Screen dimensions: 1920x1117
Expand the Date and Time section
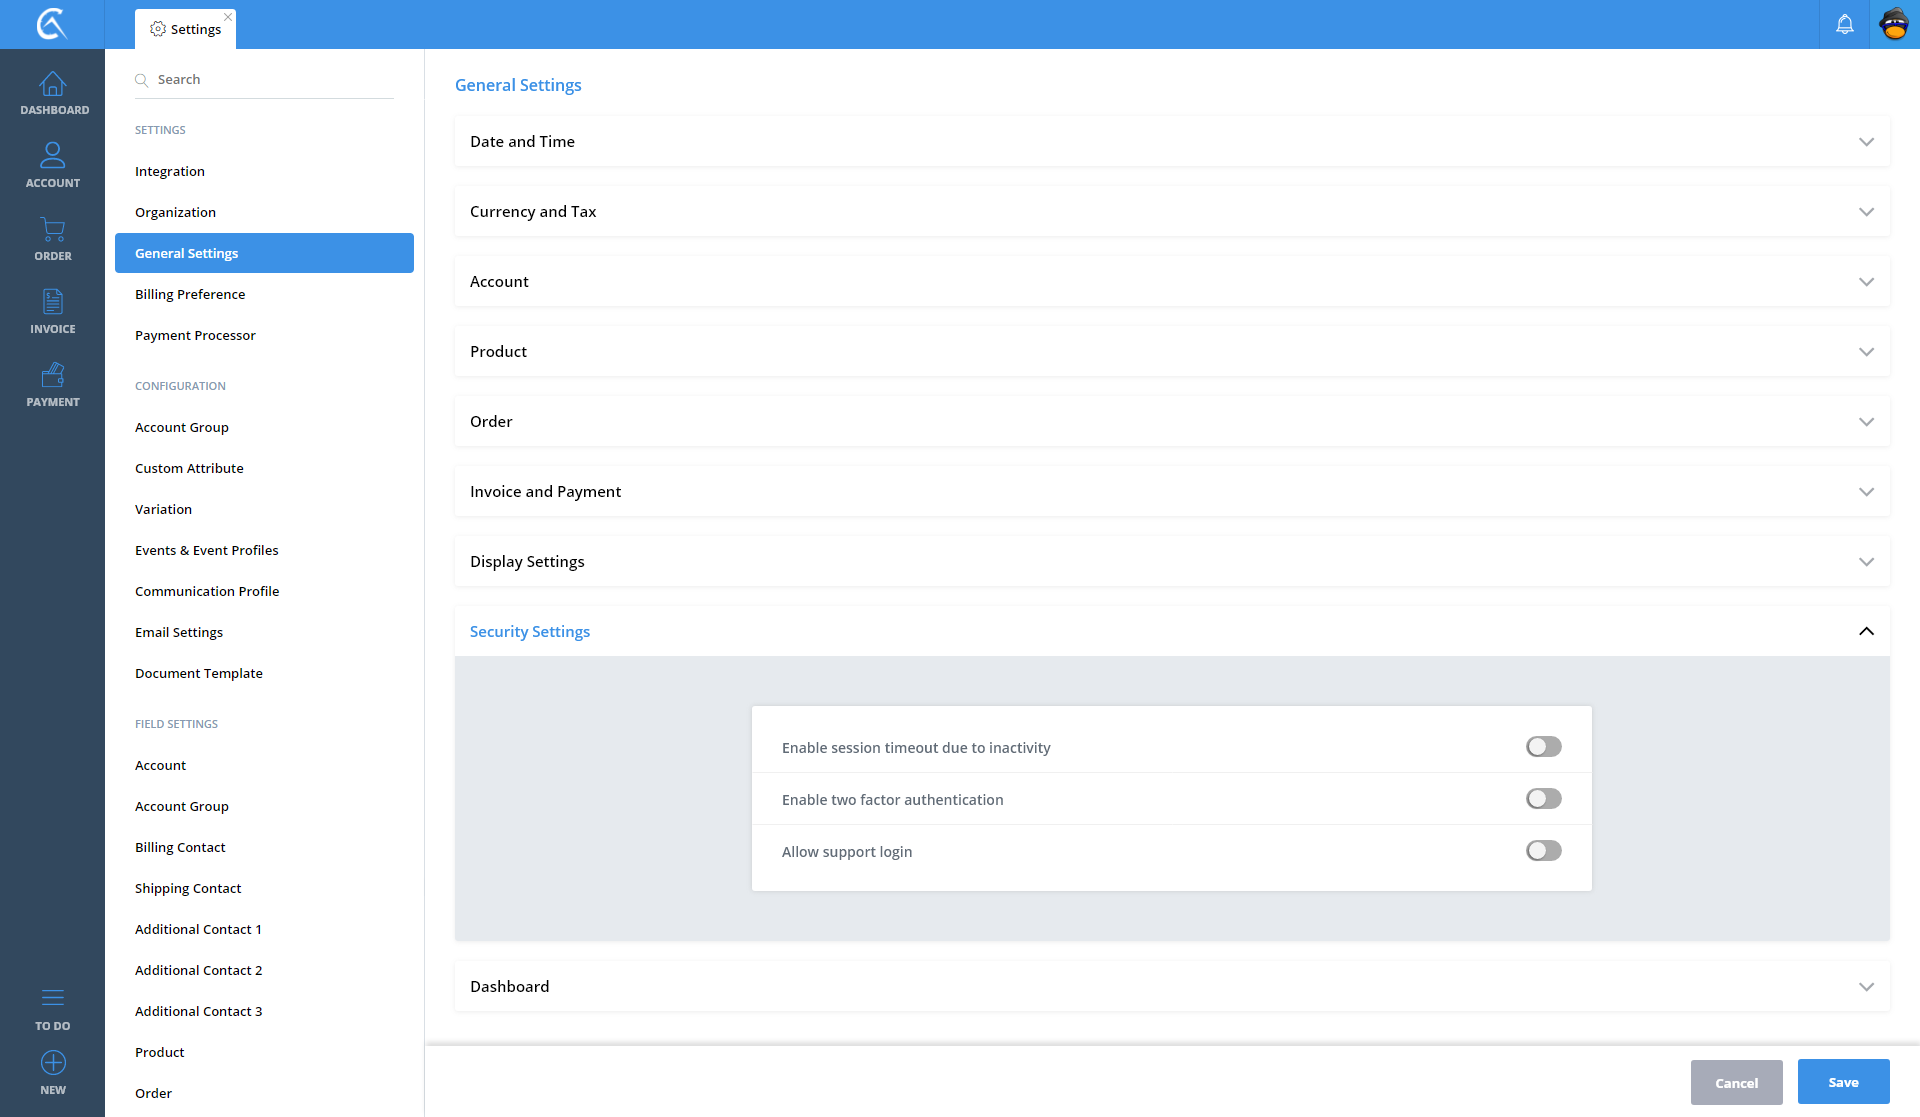(x=1171, y=142)
